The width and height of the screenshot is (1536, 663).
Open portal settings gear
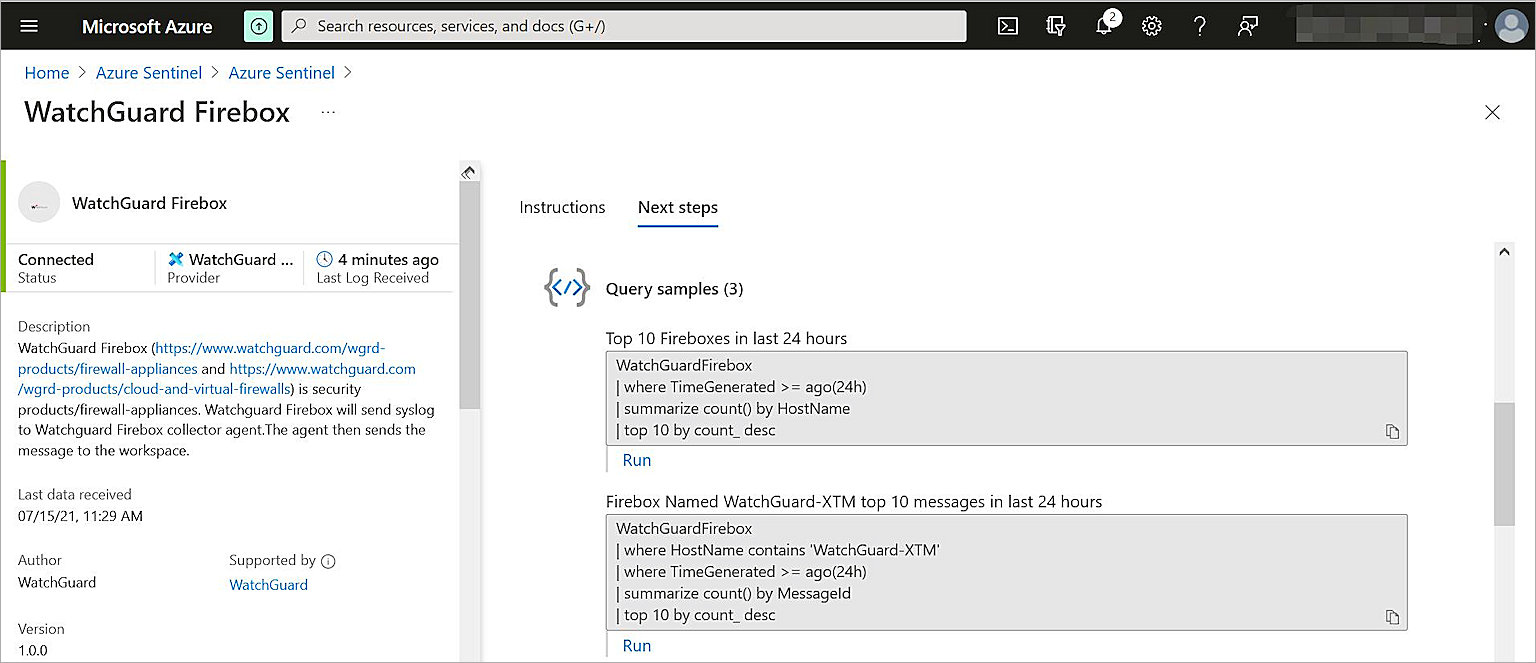1152,26
